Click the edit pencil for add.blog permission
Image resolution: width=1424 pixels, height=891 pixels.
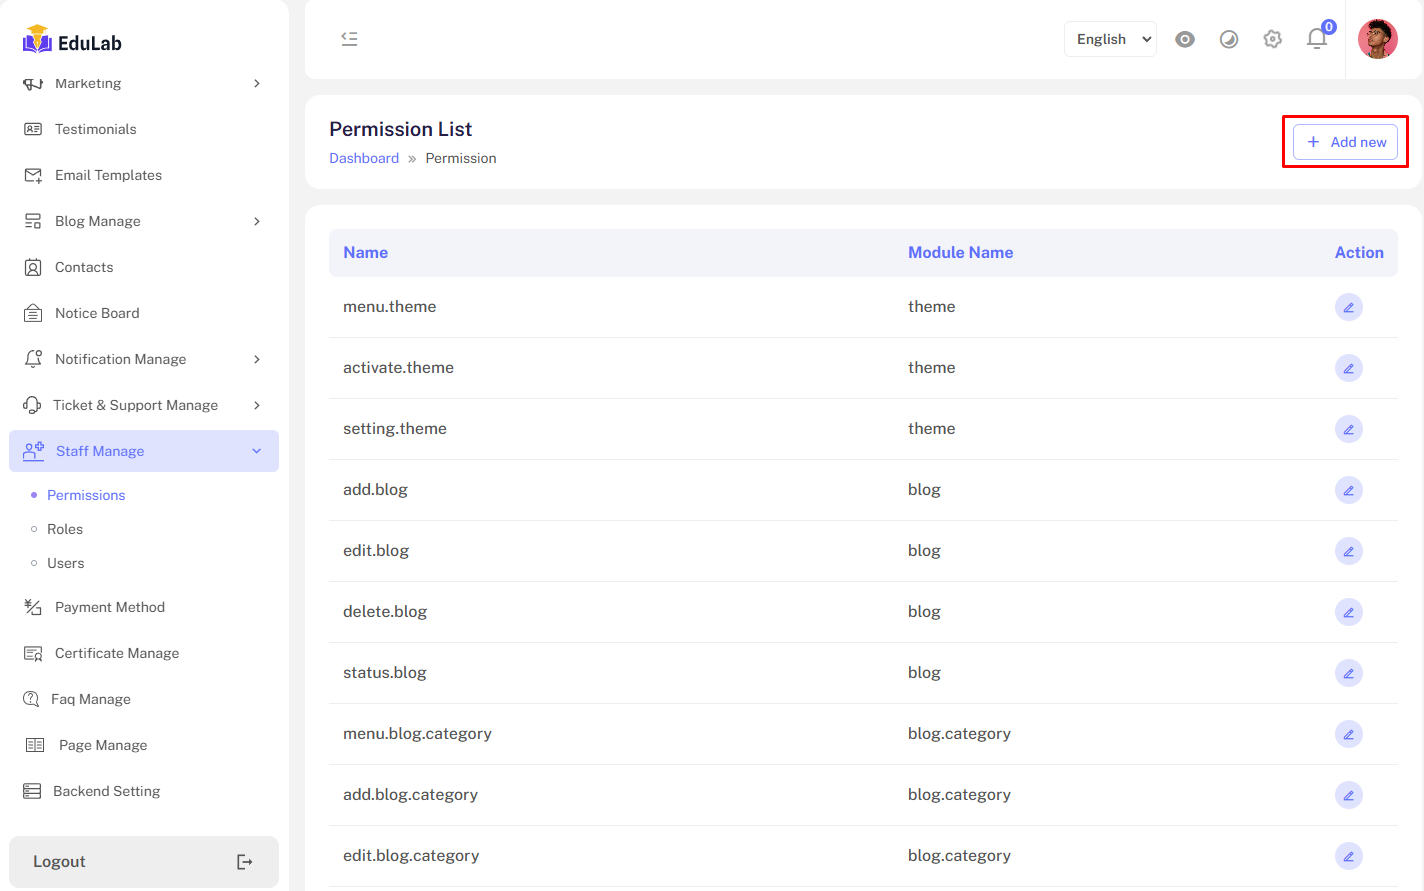pyautogui.click(x=1348, y=490)
